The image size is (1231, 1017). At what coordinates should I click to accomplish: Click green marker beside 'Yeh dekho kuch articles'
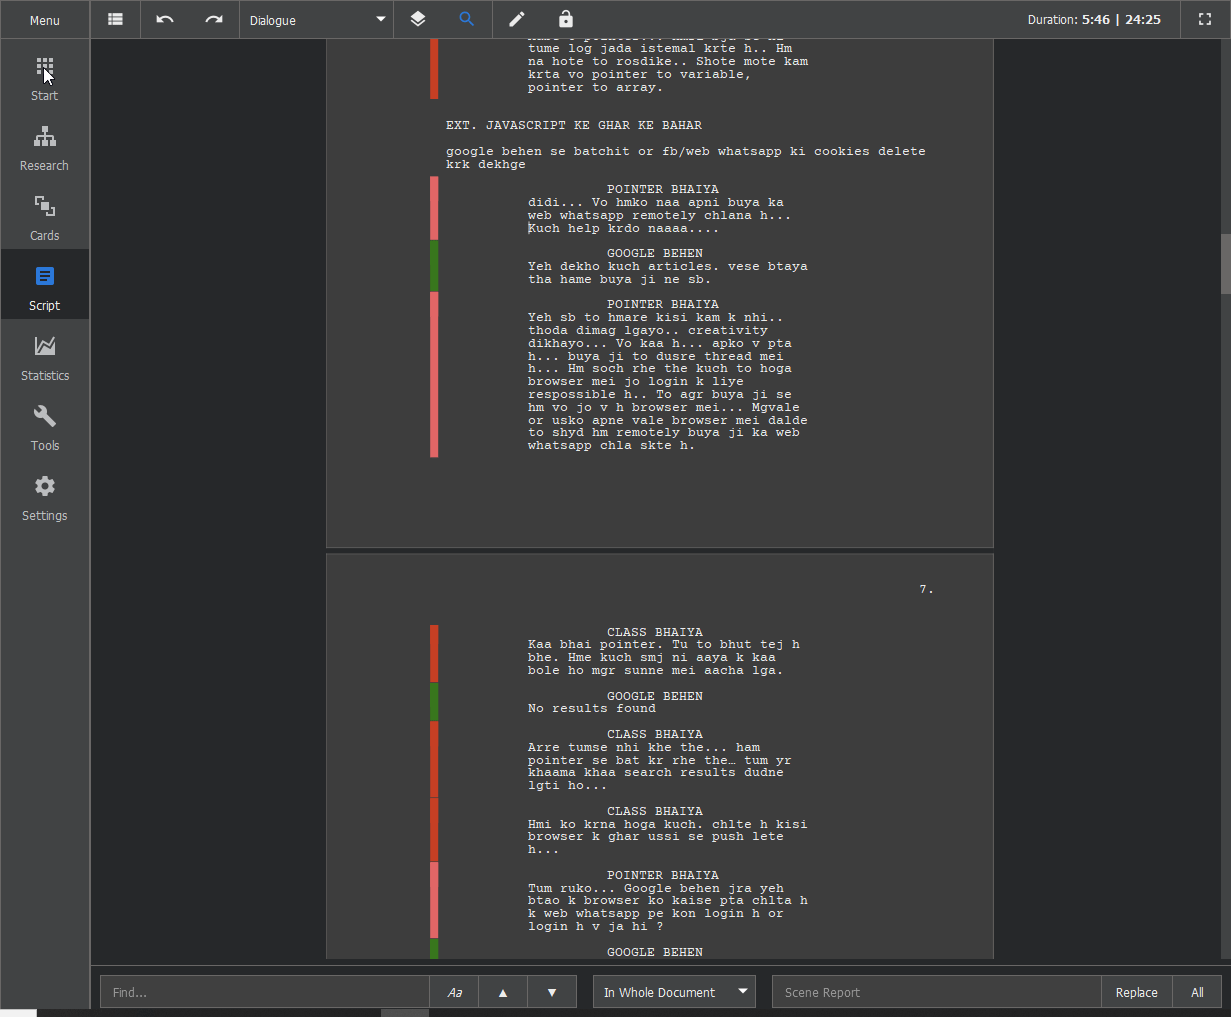[x=434, y=266]
